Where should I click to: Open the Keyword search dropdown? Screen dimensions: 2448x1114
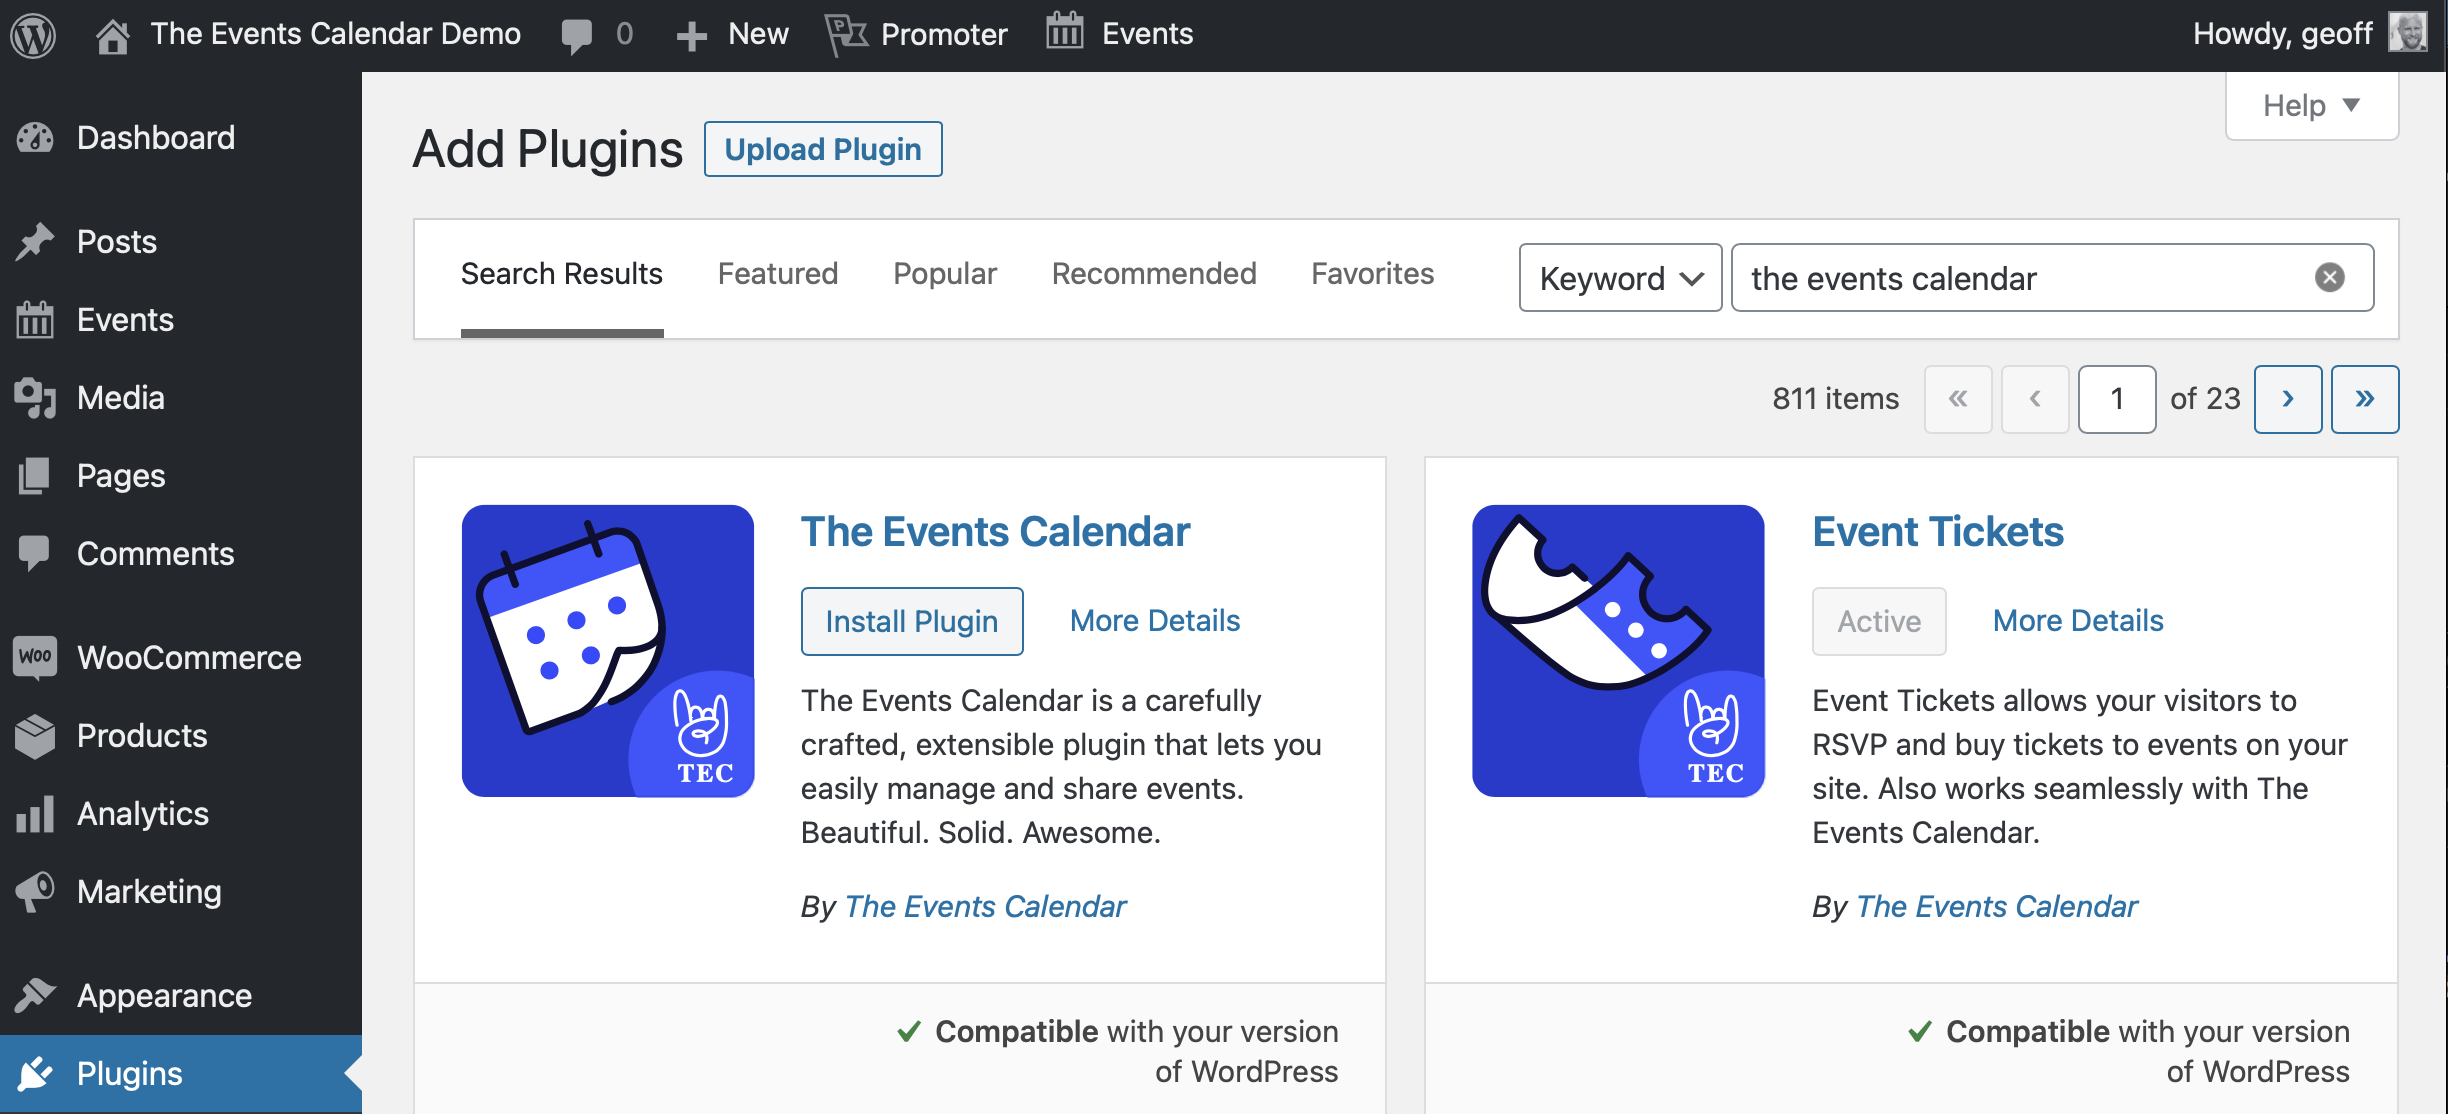coord(1616,279)
